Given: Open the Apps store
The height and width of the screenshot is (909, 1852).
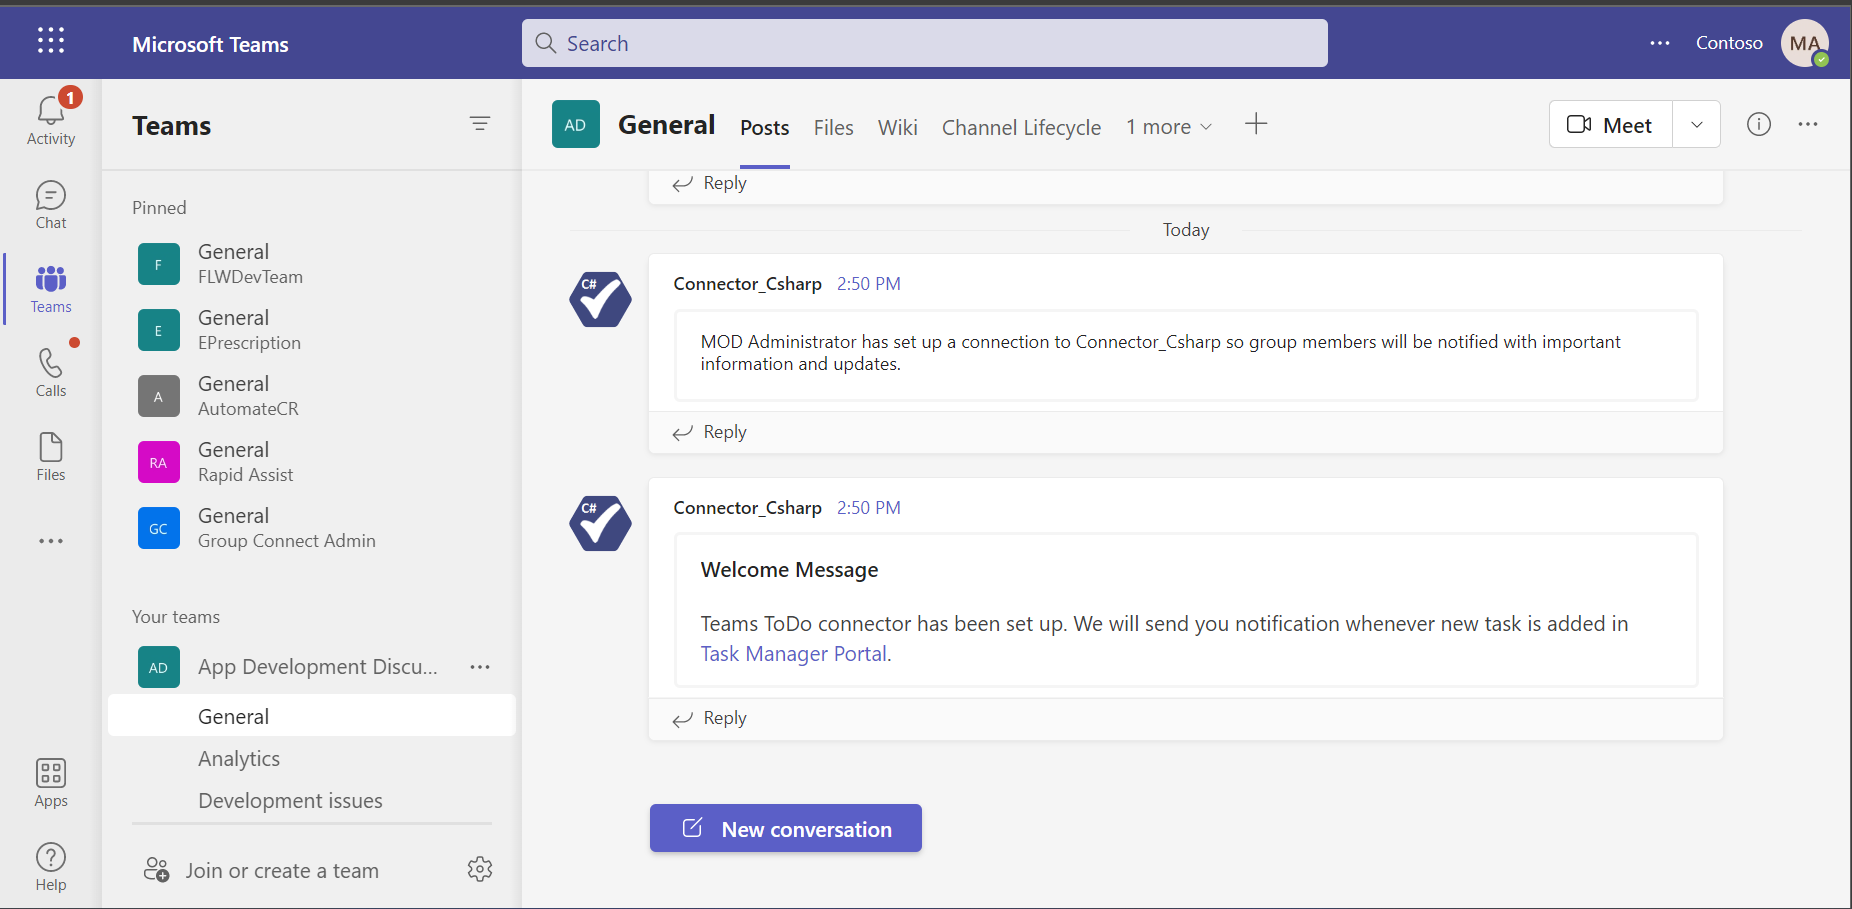Looking at the screenshot, I should click(x=51, y=783).
